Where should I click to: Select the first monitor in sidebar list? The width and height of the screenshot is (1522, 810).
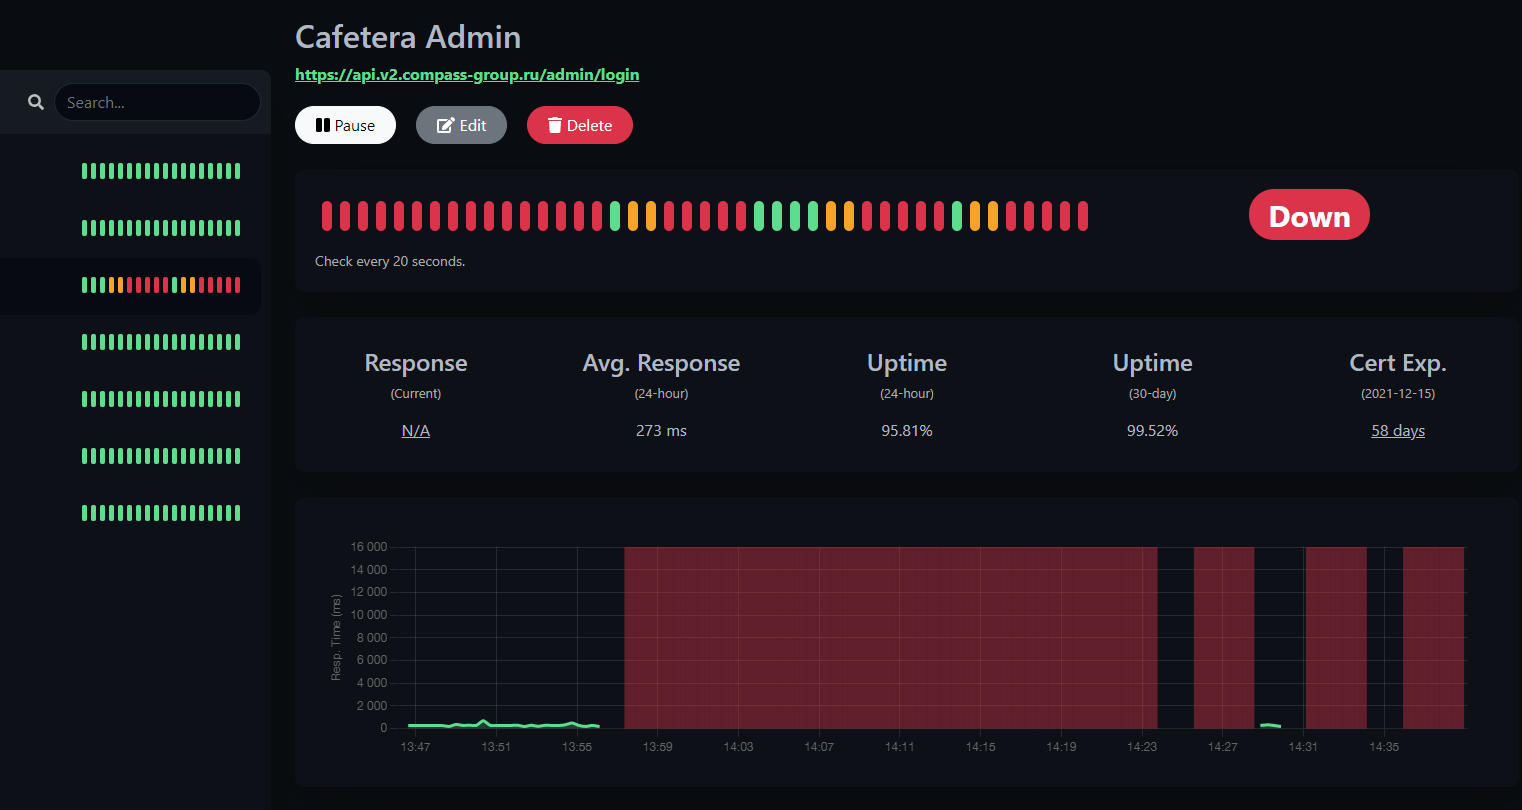tap(160, 171)
